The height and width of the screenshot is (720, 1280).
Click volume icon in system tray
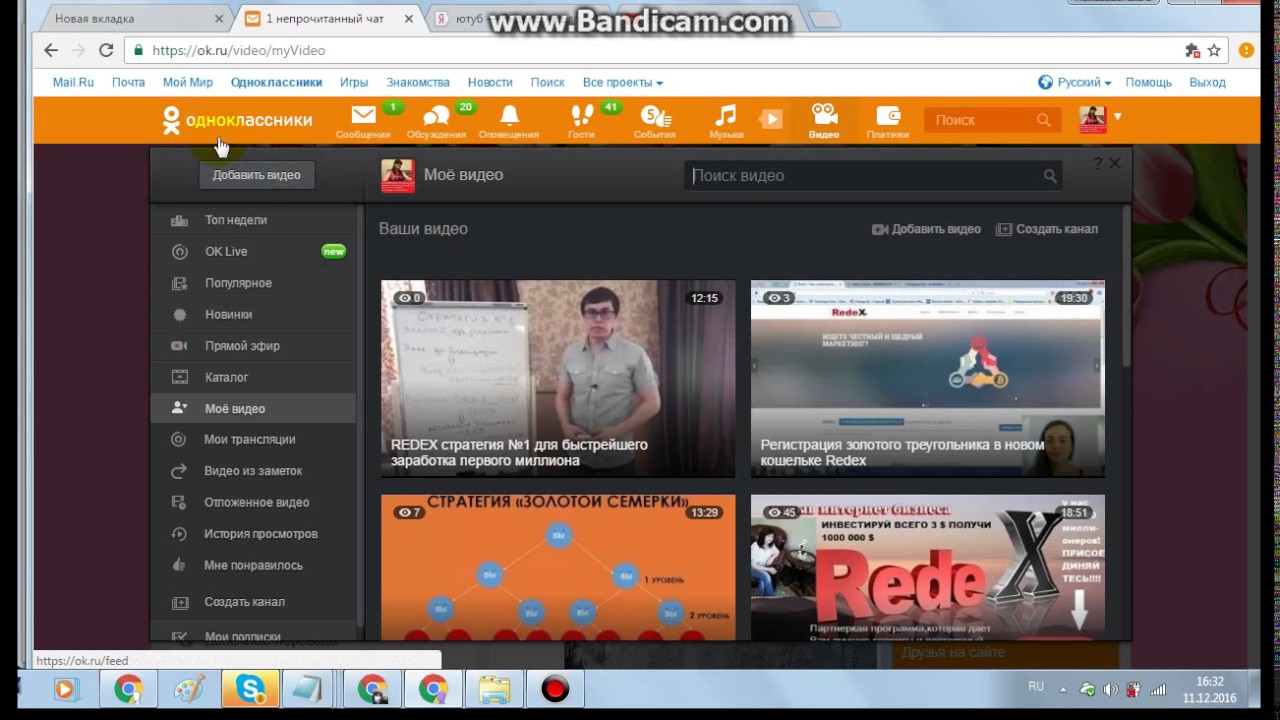(1110, 689)
